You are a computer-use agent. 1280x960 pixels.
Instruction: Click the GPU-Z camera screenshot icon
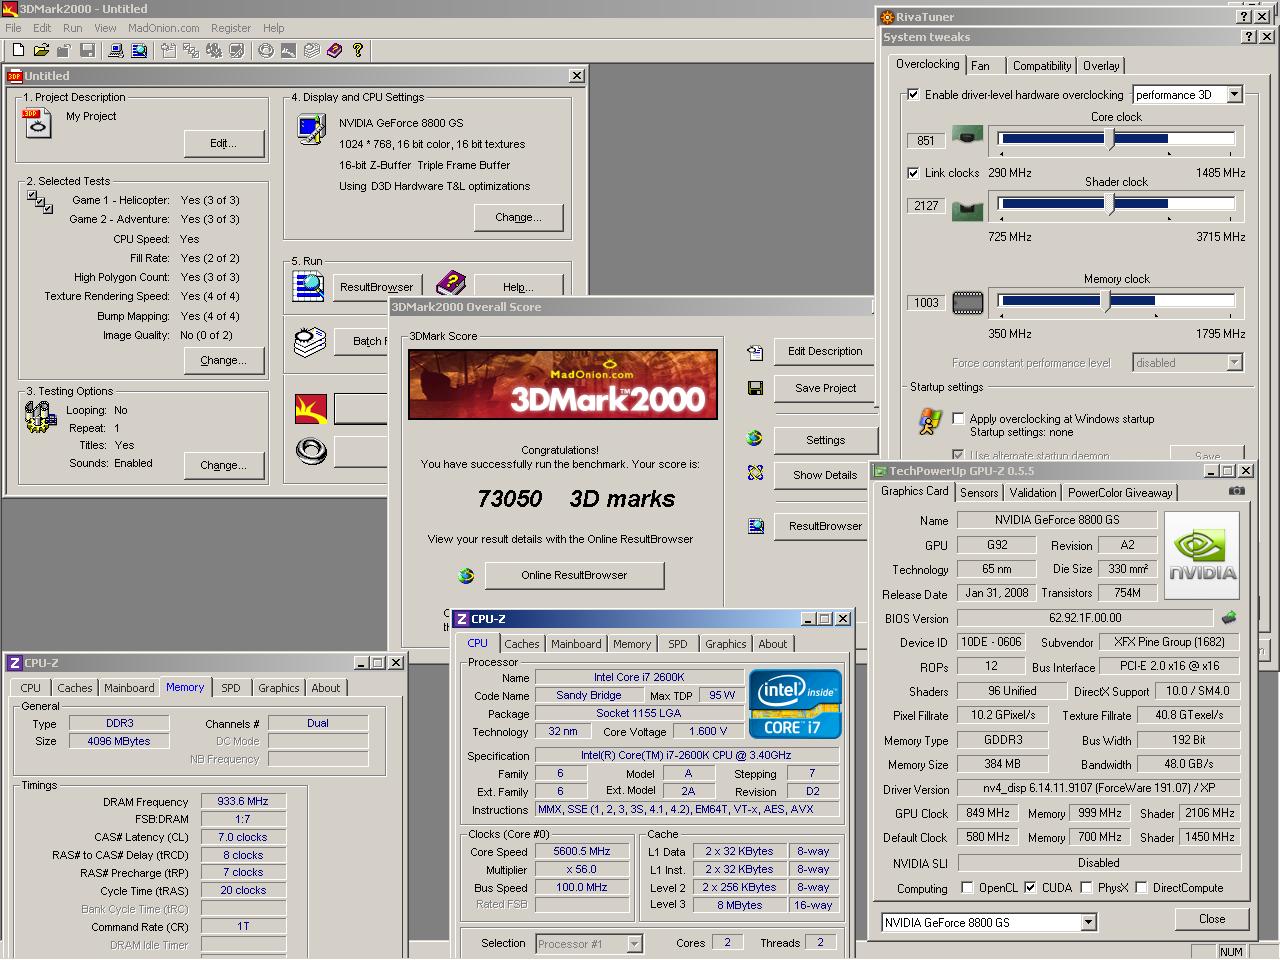pos(1237,491)
